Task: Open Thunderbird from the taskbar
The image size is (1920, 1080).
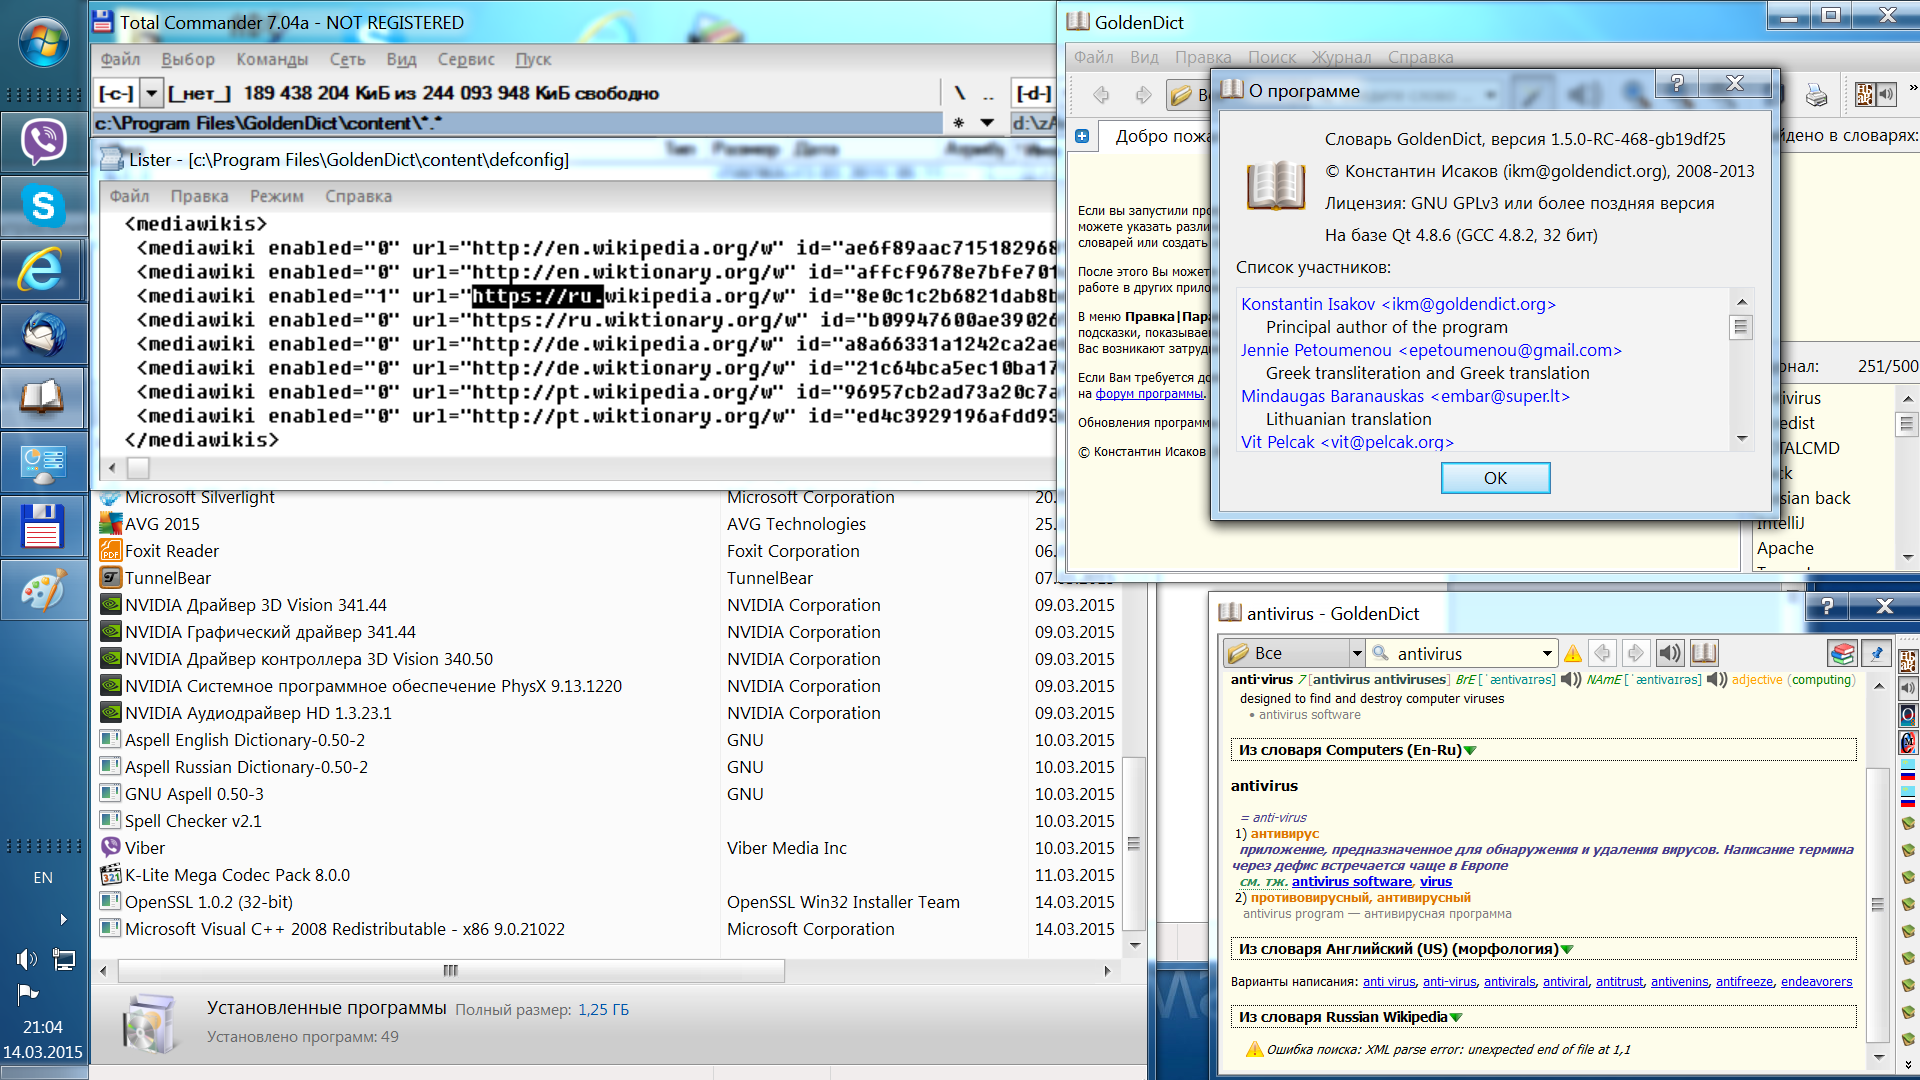Action: [x=43, y=335]
